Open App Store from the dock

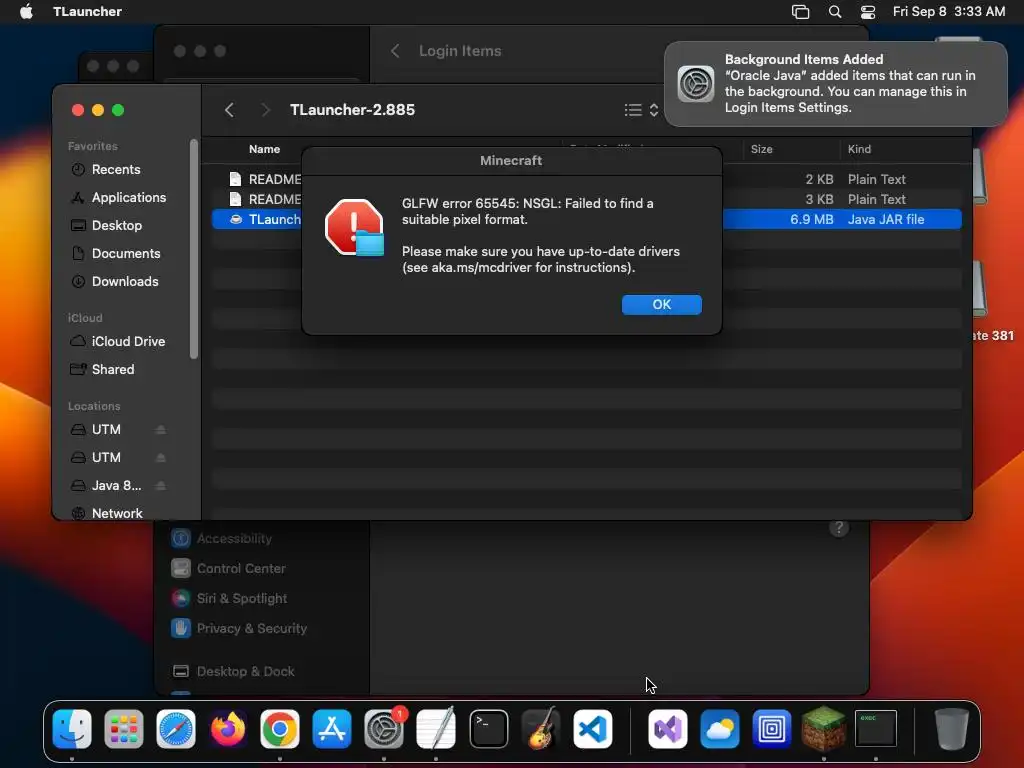332,728
